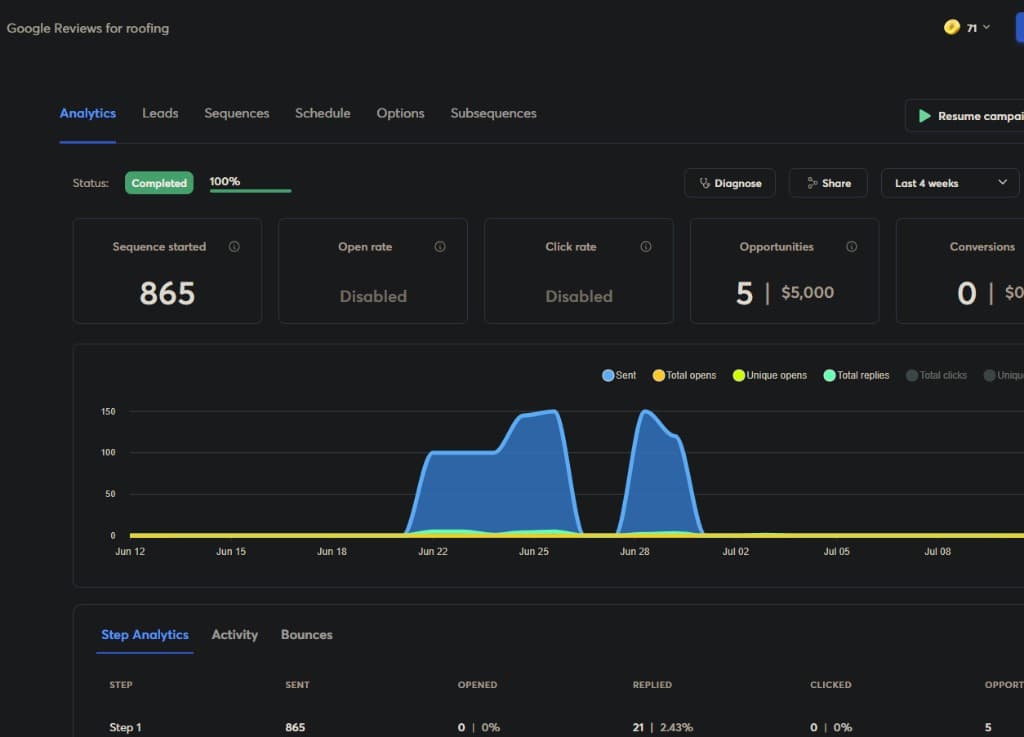Click the Opportunities $5,000 value
The width and height of the screenshot is (1024, 737).
click(x=807, y=292)
